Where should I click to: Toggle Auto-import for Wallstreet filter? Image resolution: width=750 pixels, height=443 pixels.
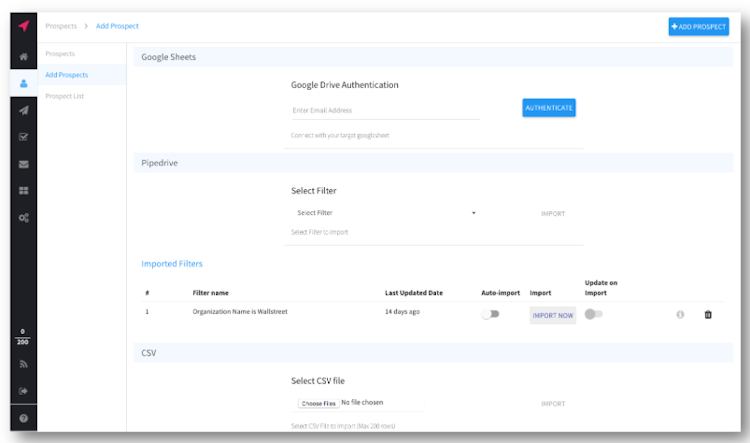coord(490,314)
